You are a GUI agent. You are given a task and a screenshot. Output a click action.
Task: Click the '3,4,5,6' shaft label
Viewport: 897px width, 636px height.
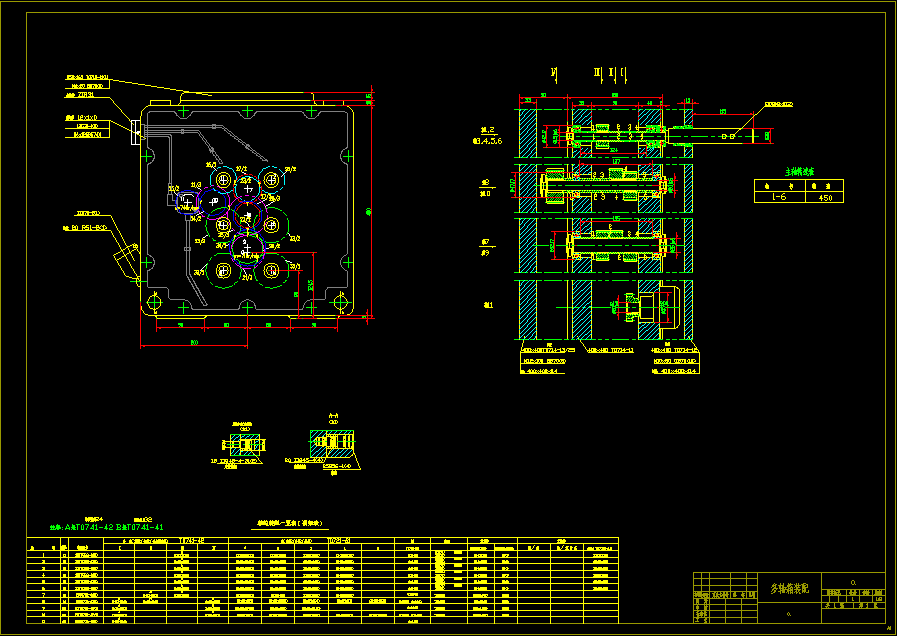click(x=487, y=141)
